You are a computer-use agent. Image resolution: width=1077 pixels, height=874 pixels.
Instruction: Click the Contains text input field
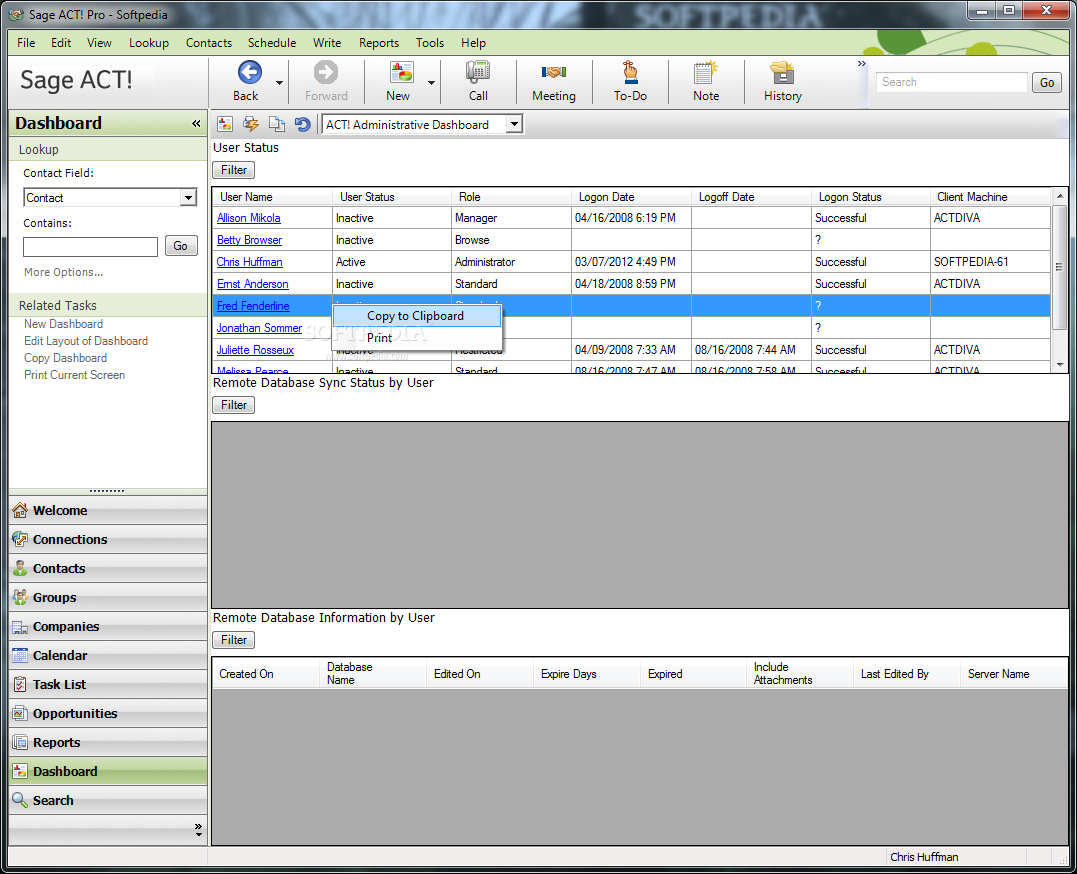(91, 247)
